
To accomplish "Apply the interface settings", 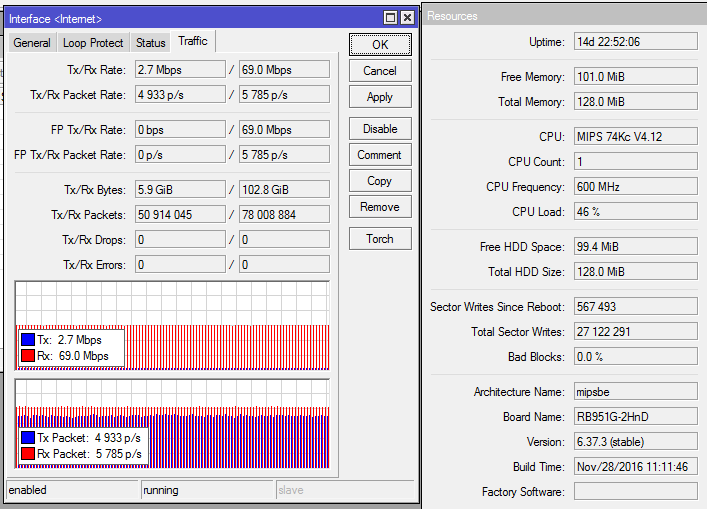I will [x=379, y=97].
